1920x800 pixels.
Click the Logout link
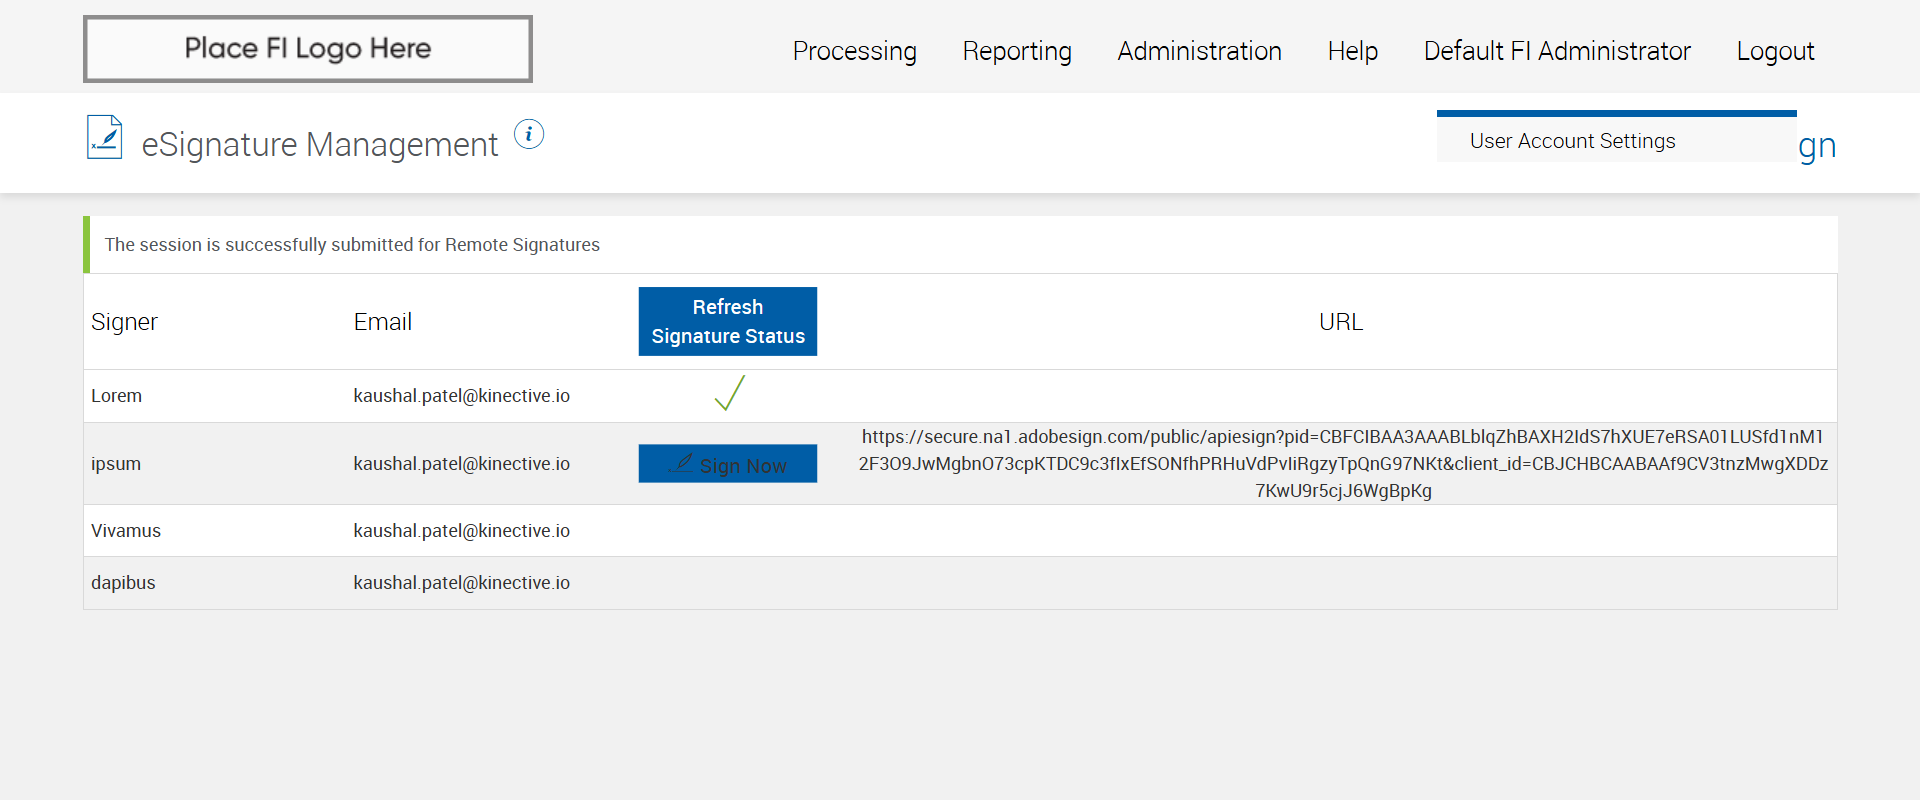click(1775, 51)
